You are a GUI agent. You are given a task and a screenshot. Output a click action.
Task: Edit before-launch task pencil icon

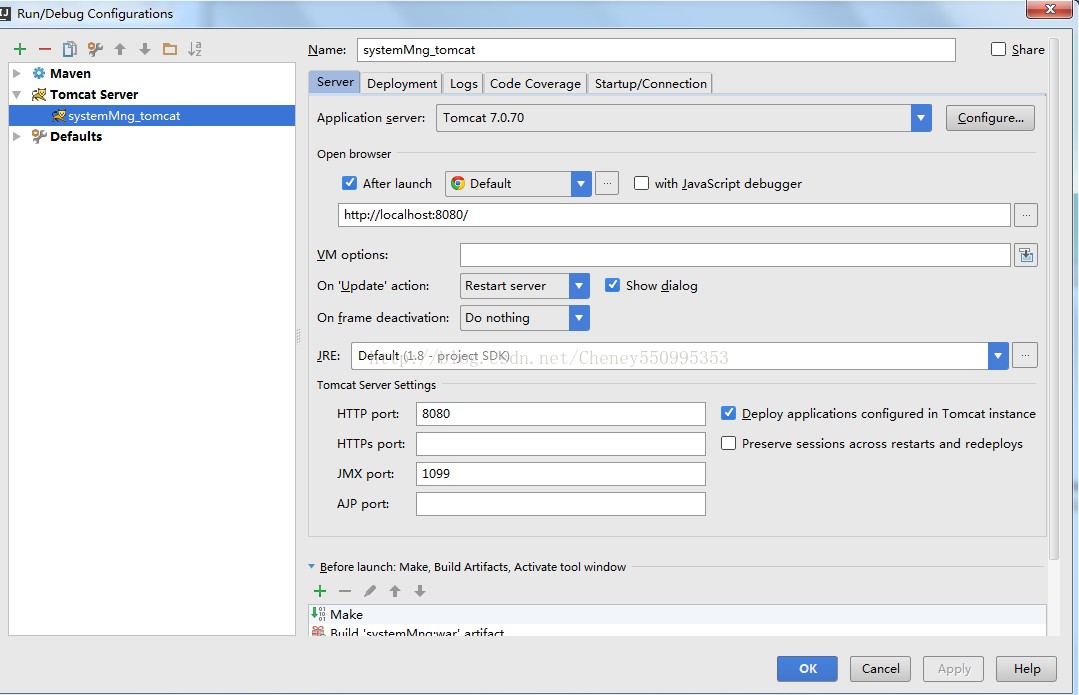[x=370, y=591]
